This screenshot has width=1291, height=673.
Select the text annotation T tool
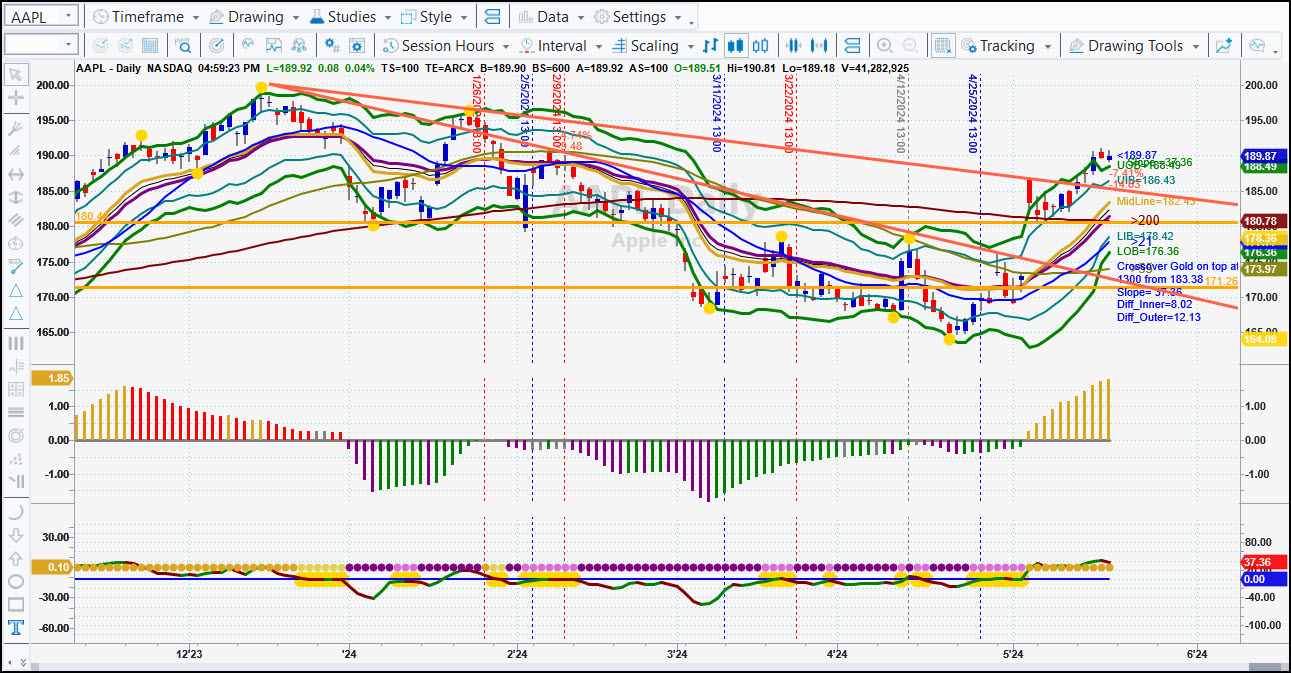(15, 628)
